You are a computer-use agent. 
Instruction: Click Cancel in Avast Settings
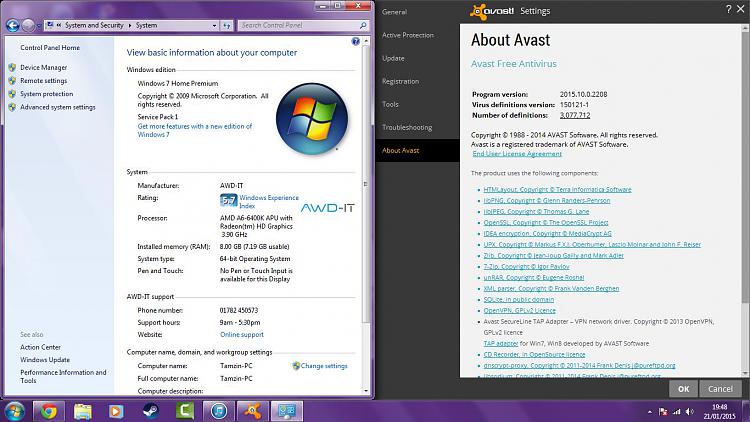720,389
